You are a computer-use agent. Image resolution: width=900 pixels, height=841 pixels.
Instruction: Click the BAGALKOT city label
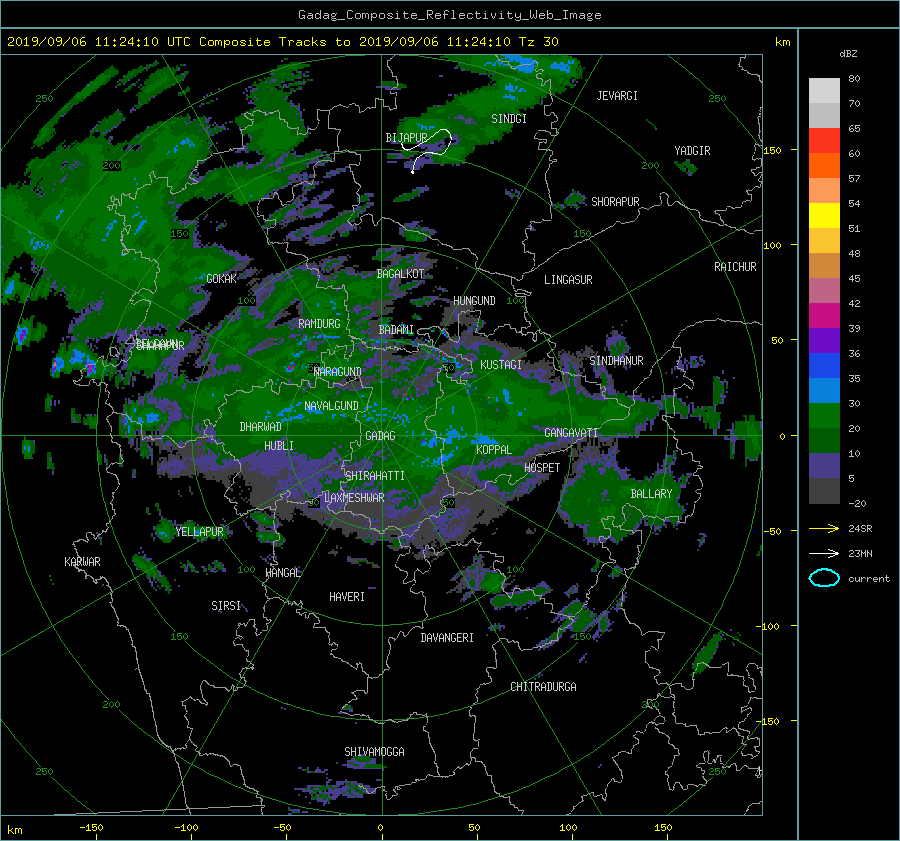[400, 274]
